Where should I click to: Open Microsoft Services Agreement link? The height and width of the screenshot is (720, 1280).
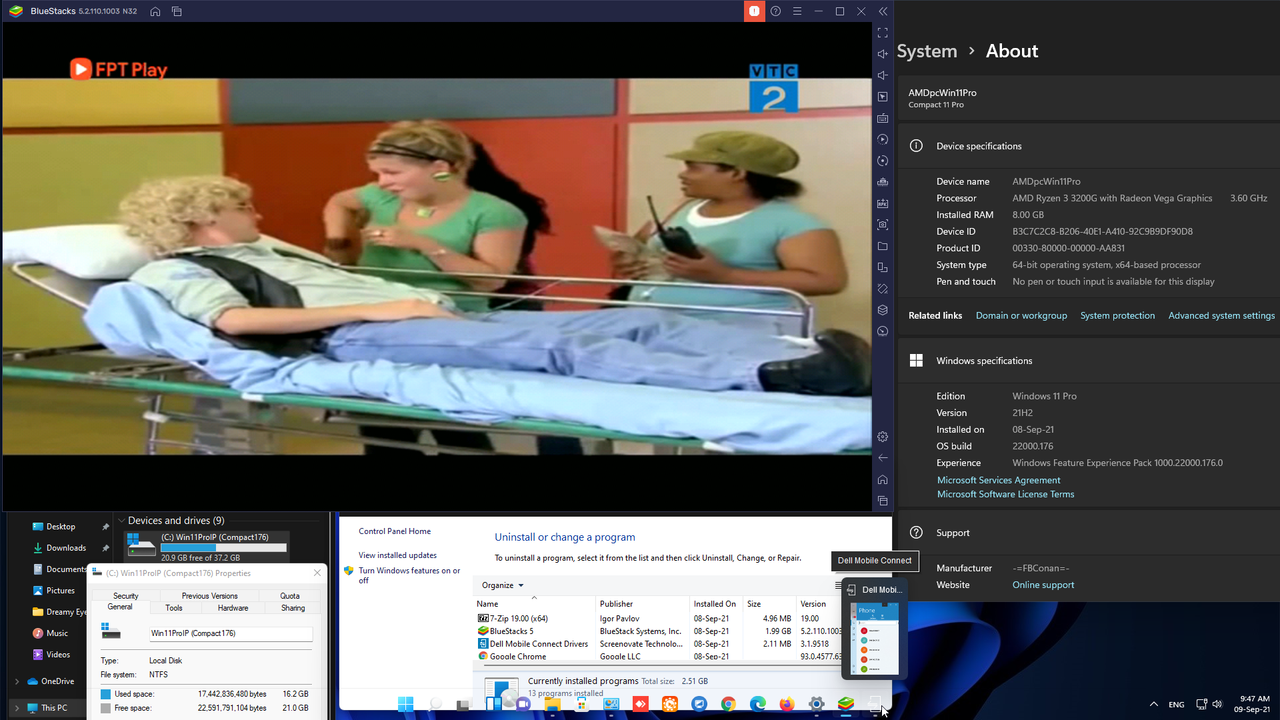point(998,481)
